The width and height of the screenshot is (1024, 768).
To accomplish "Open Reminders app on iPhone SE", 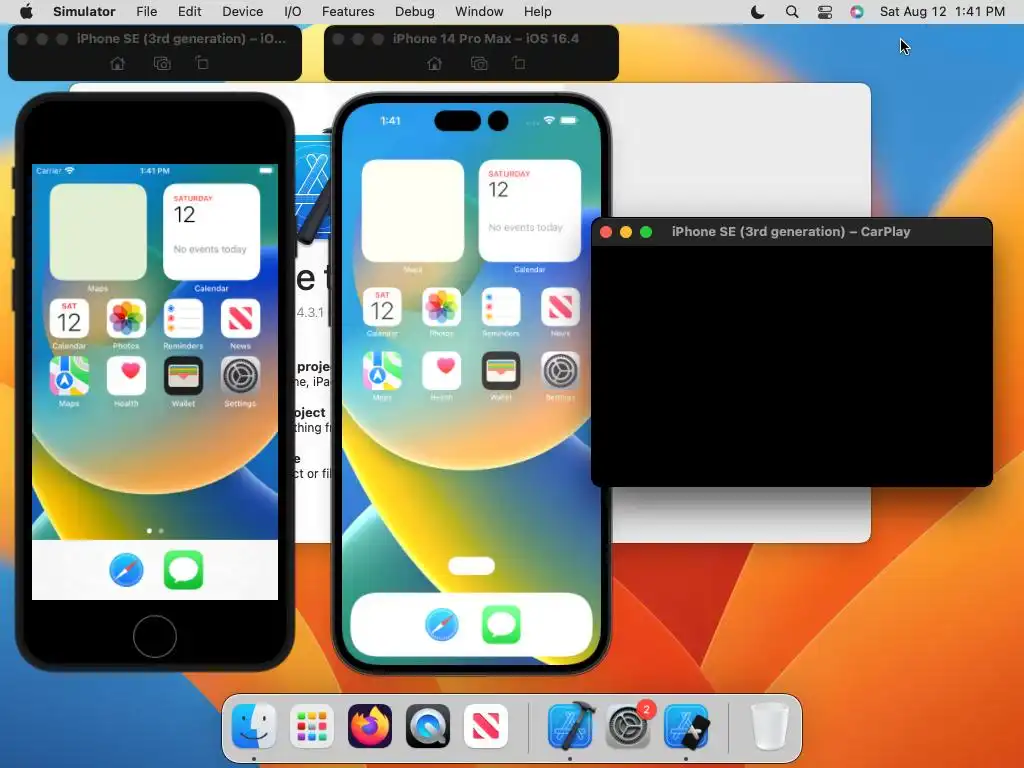I will point(184,319).
